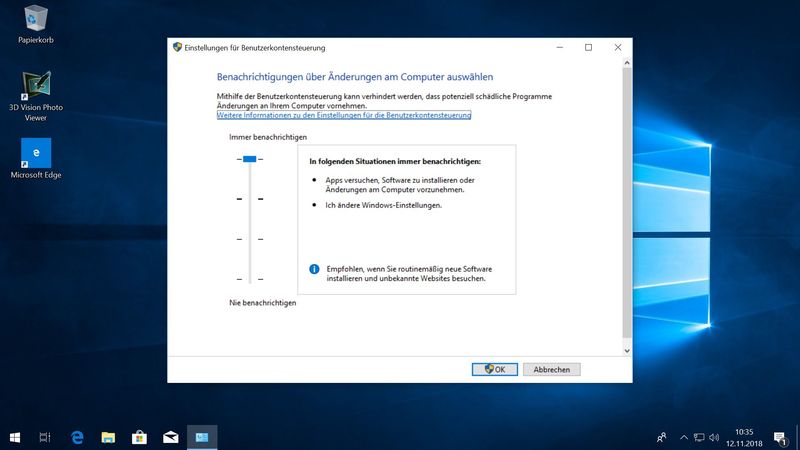Click the dialog scrollbar up arrow
The height and width of the screenshot is (450, 800).
pyautogui.click(x=627, y=63)
